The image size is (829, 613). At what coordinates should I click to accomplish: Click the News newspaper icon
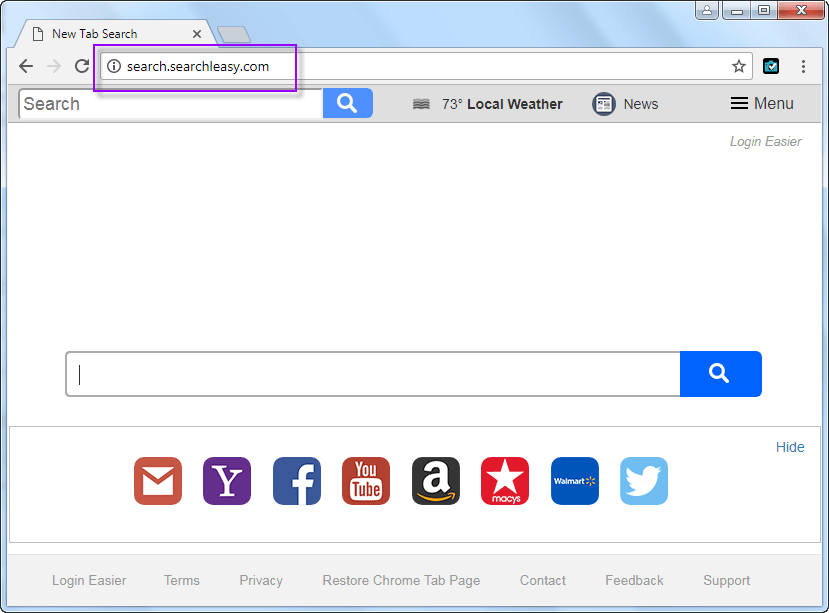603,104
